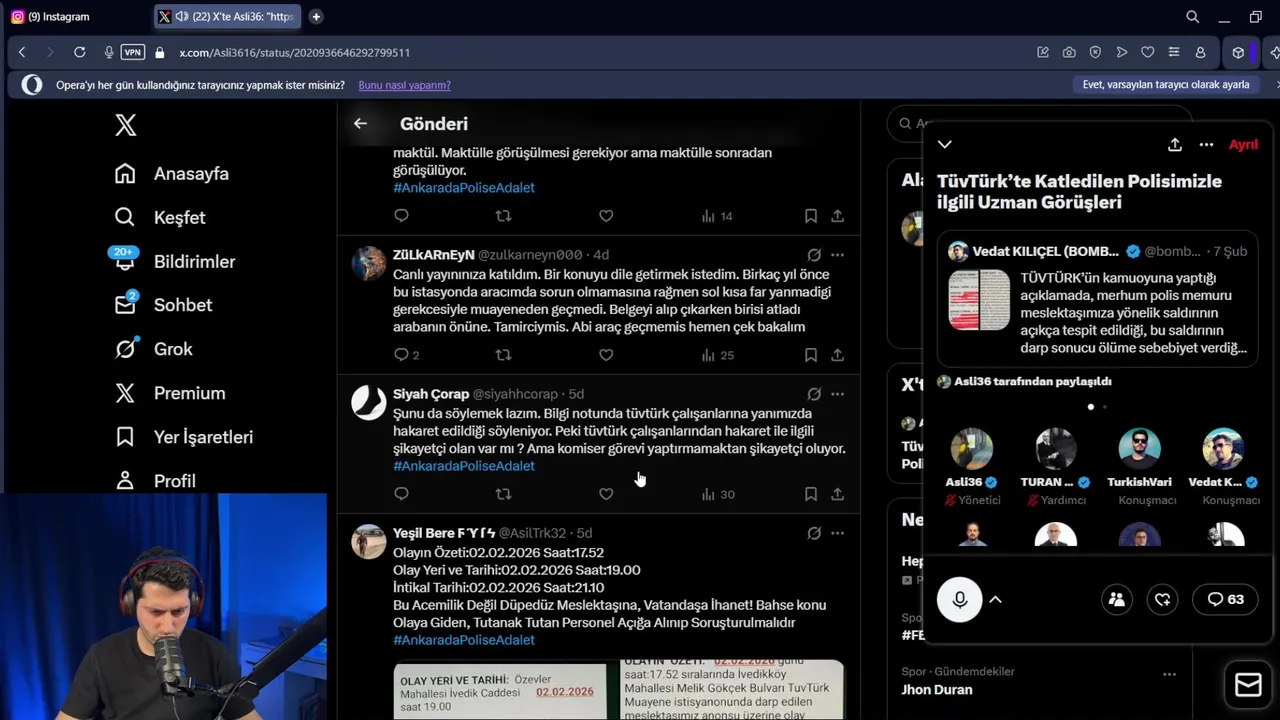Go to Anasayfa in the sidebar

(x=171, y=174)
